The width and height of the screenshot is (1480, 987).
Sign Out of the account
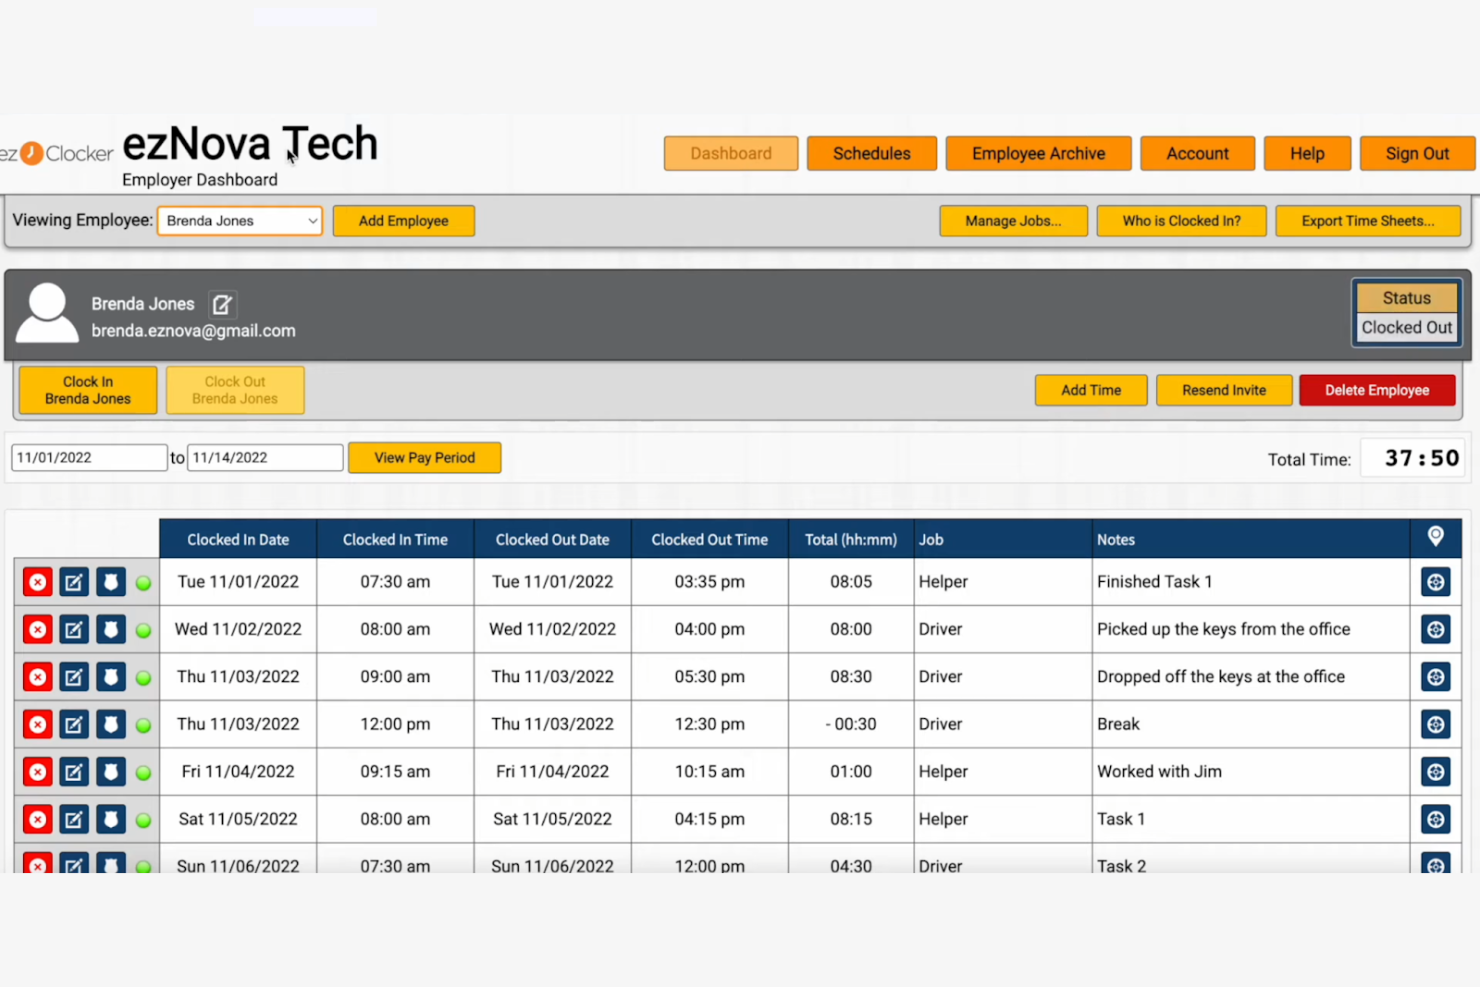pos(1417,154)
